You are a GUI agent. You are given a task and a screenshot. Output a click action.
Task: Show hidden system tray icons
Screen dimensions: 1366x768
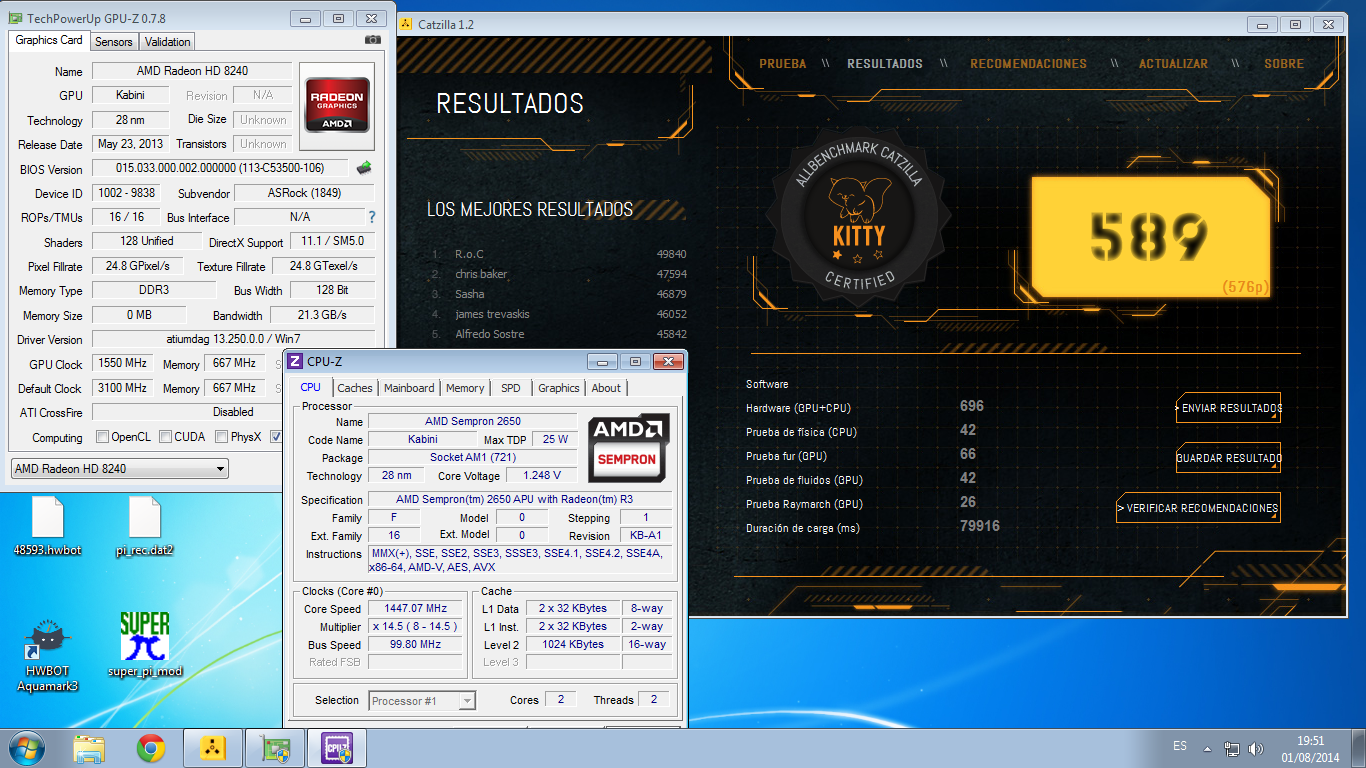(x=1209, y=748)
